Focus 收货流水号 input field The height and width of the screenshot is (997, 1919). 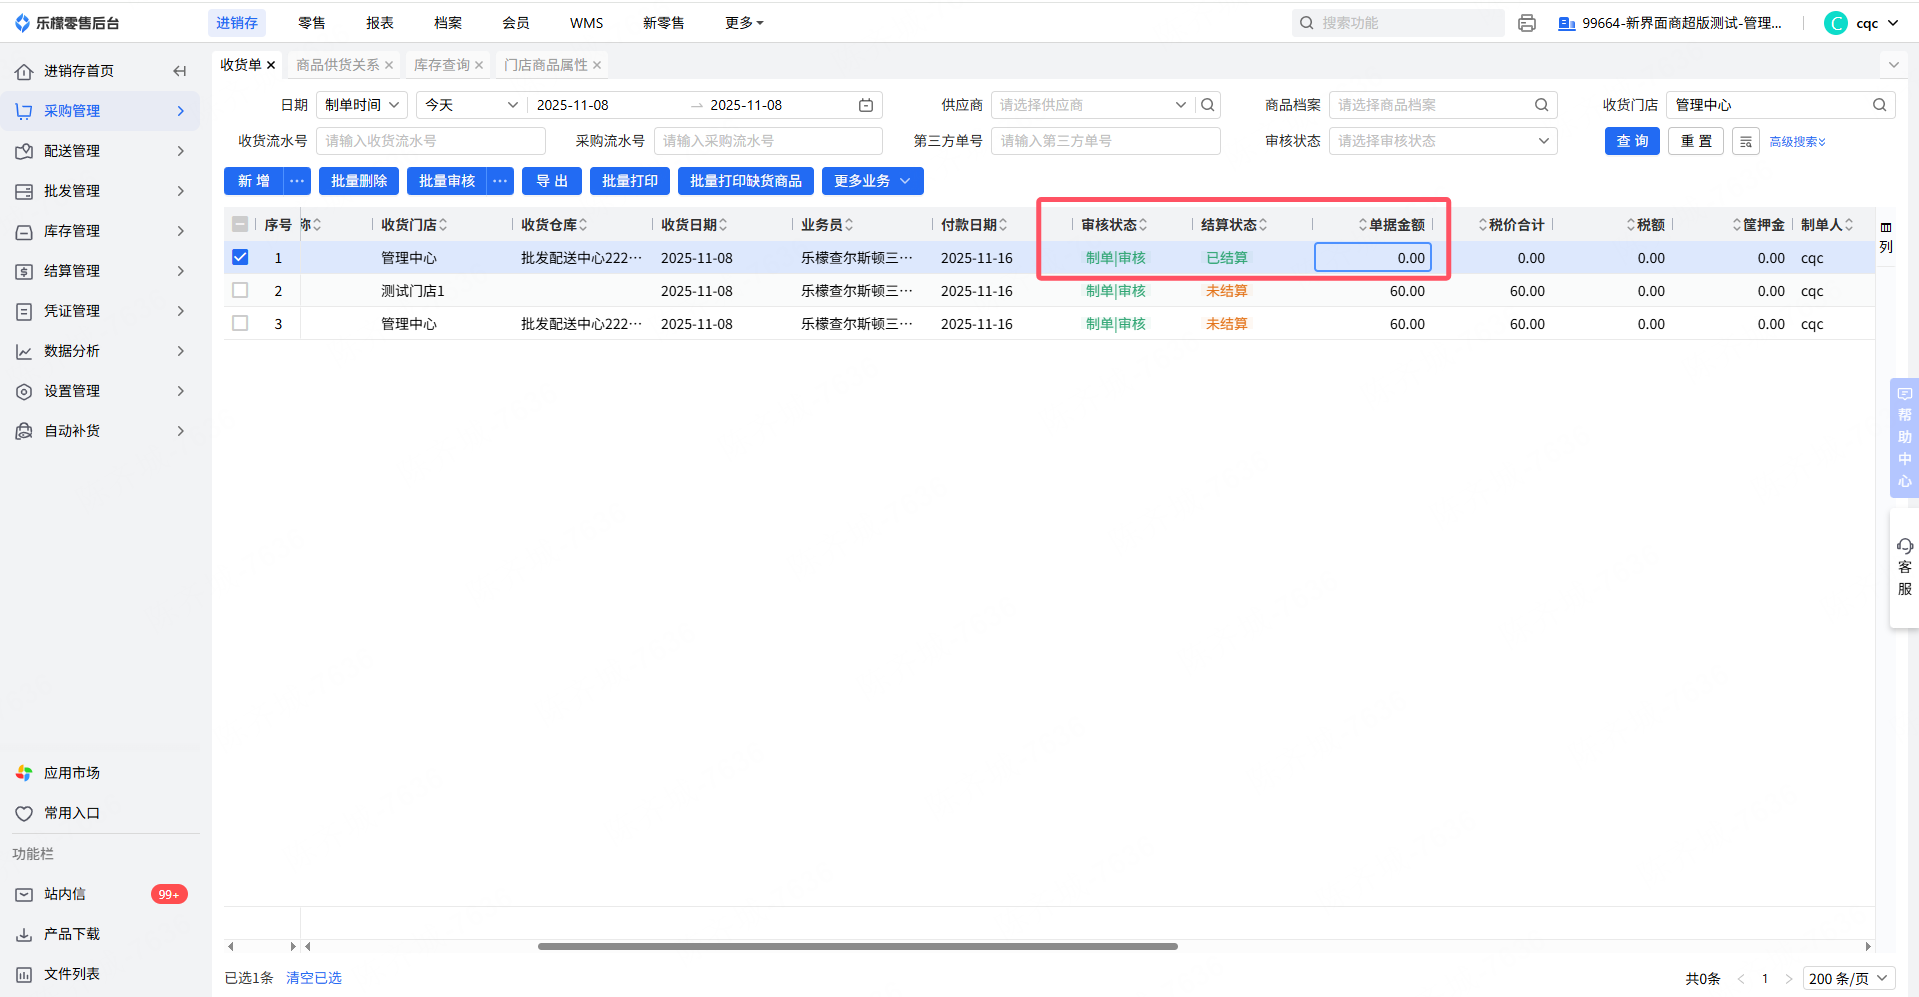click(431, 141)
